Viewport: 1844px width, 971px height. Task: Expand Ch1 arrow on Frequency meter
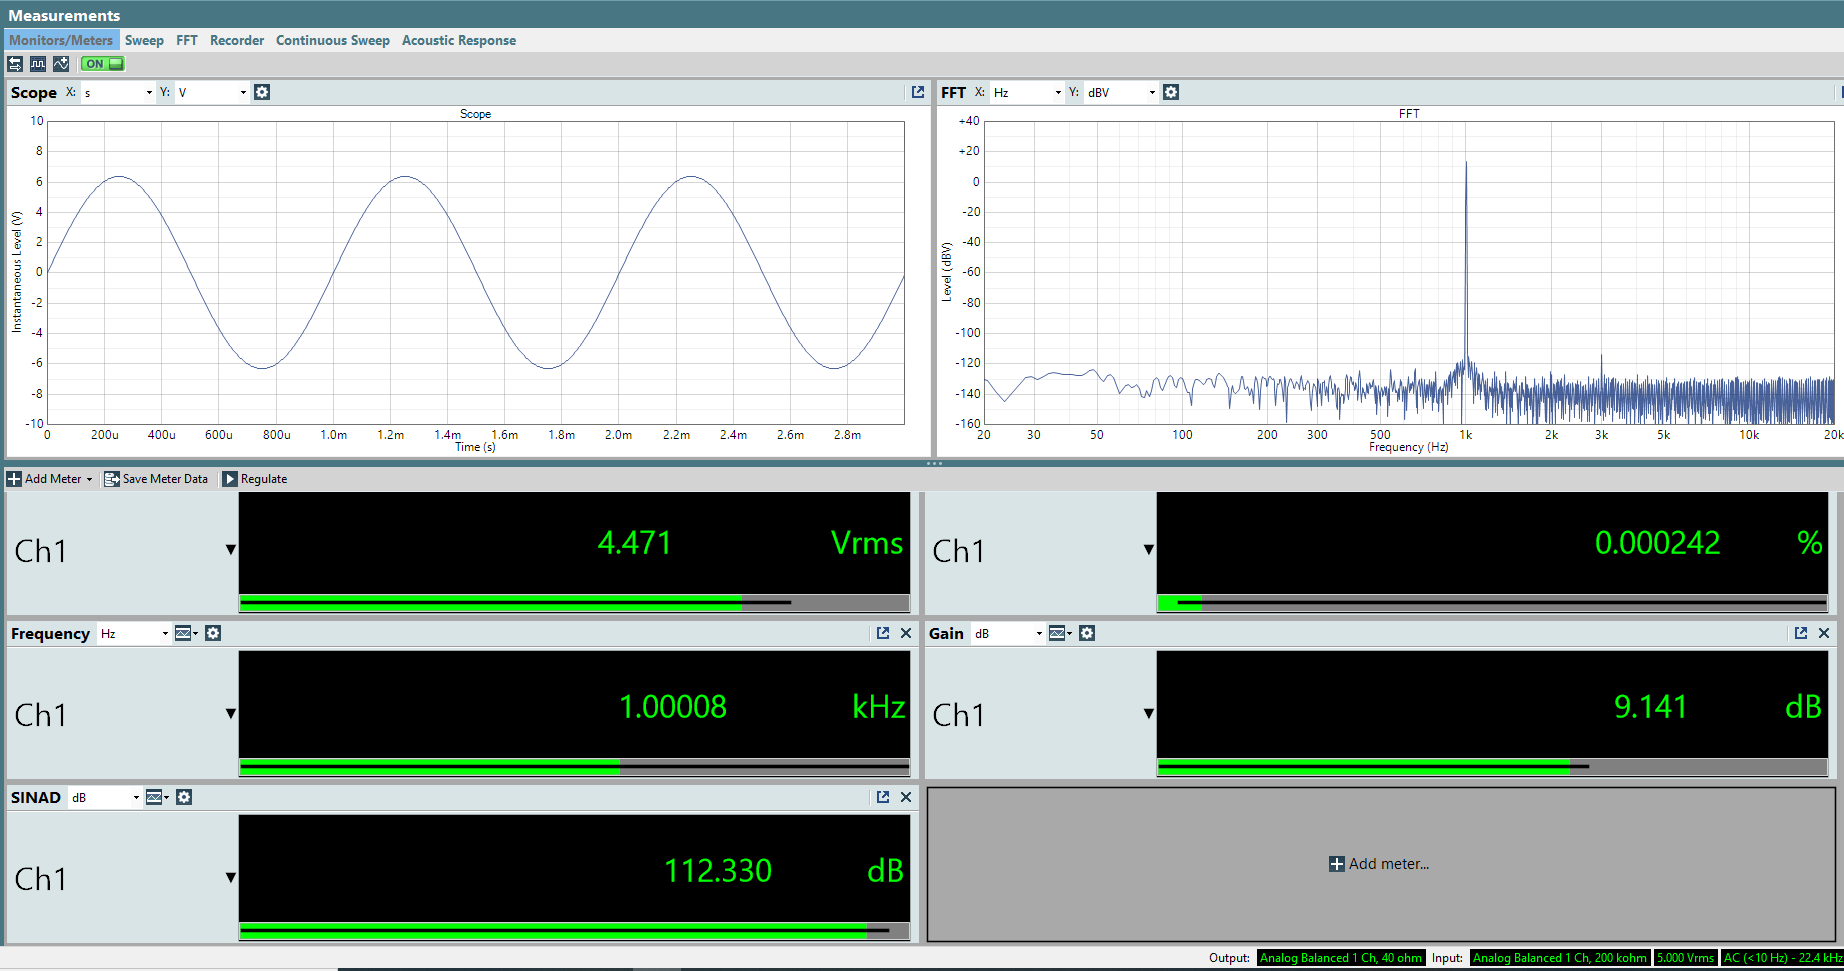pos(231,714)
